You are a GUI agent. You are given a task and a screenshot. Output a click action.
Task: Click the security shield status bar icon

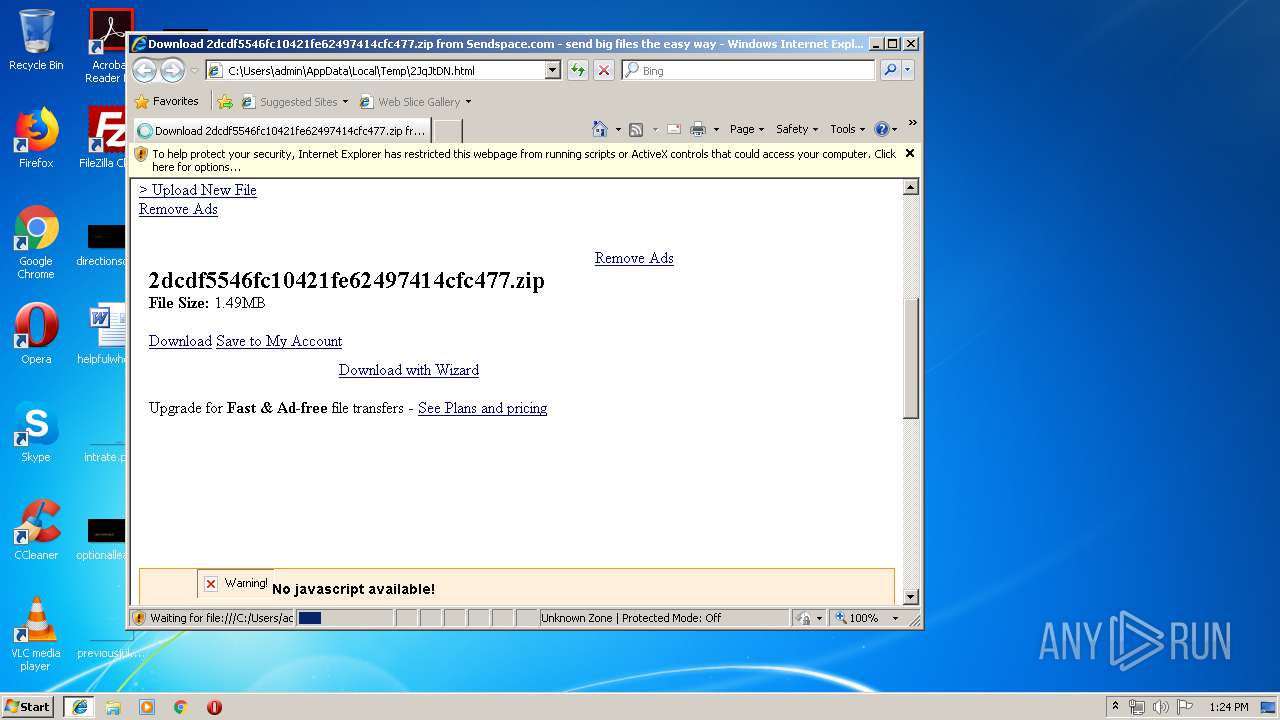139,618
